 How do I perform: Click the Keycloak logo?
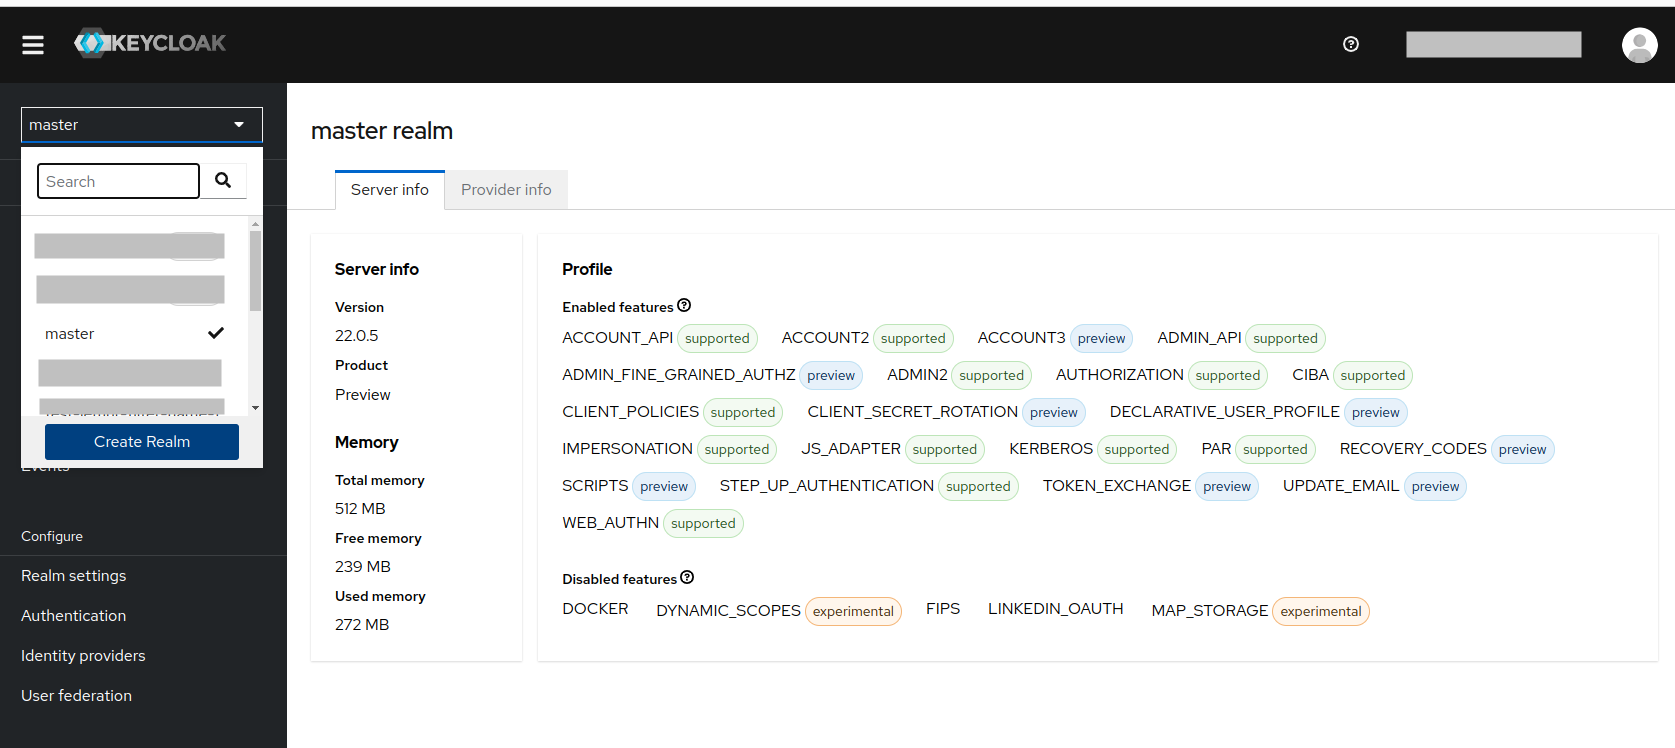(x=150, y=43)
